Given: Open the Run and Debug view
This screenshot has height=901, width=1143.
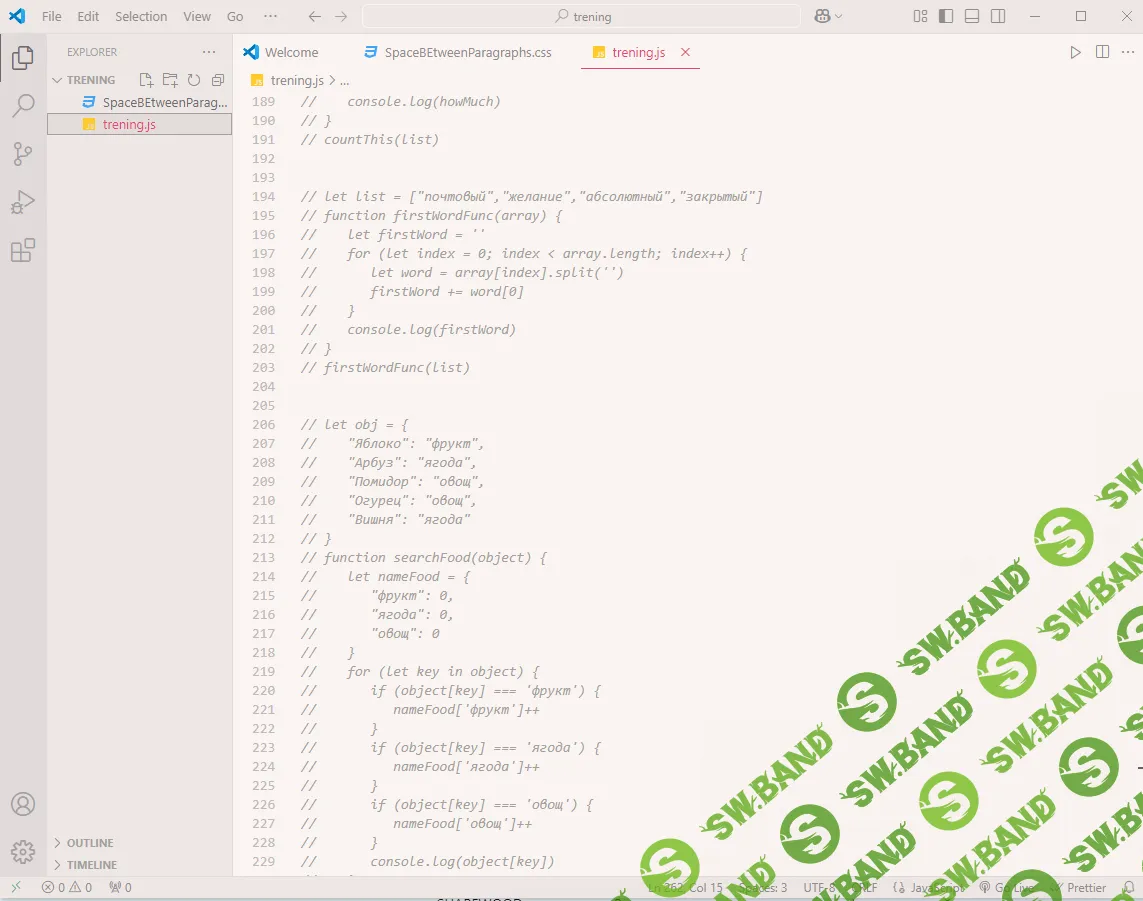Looking at the screenshot, I should tap(22, 202).
